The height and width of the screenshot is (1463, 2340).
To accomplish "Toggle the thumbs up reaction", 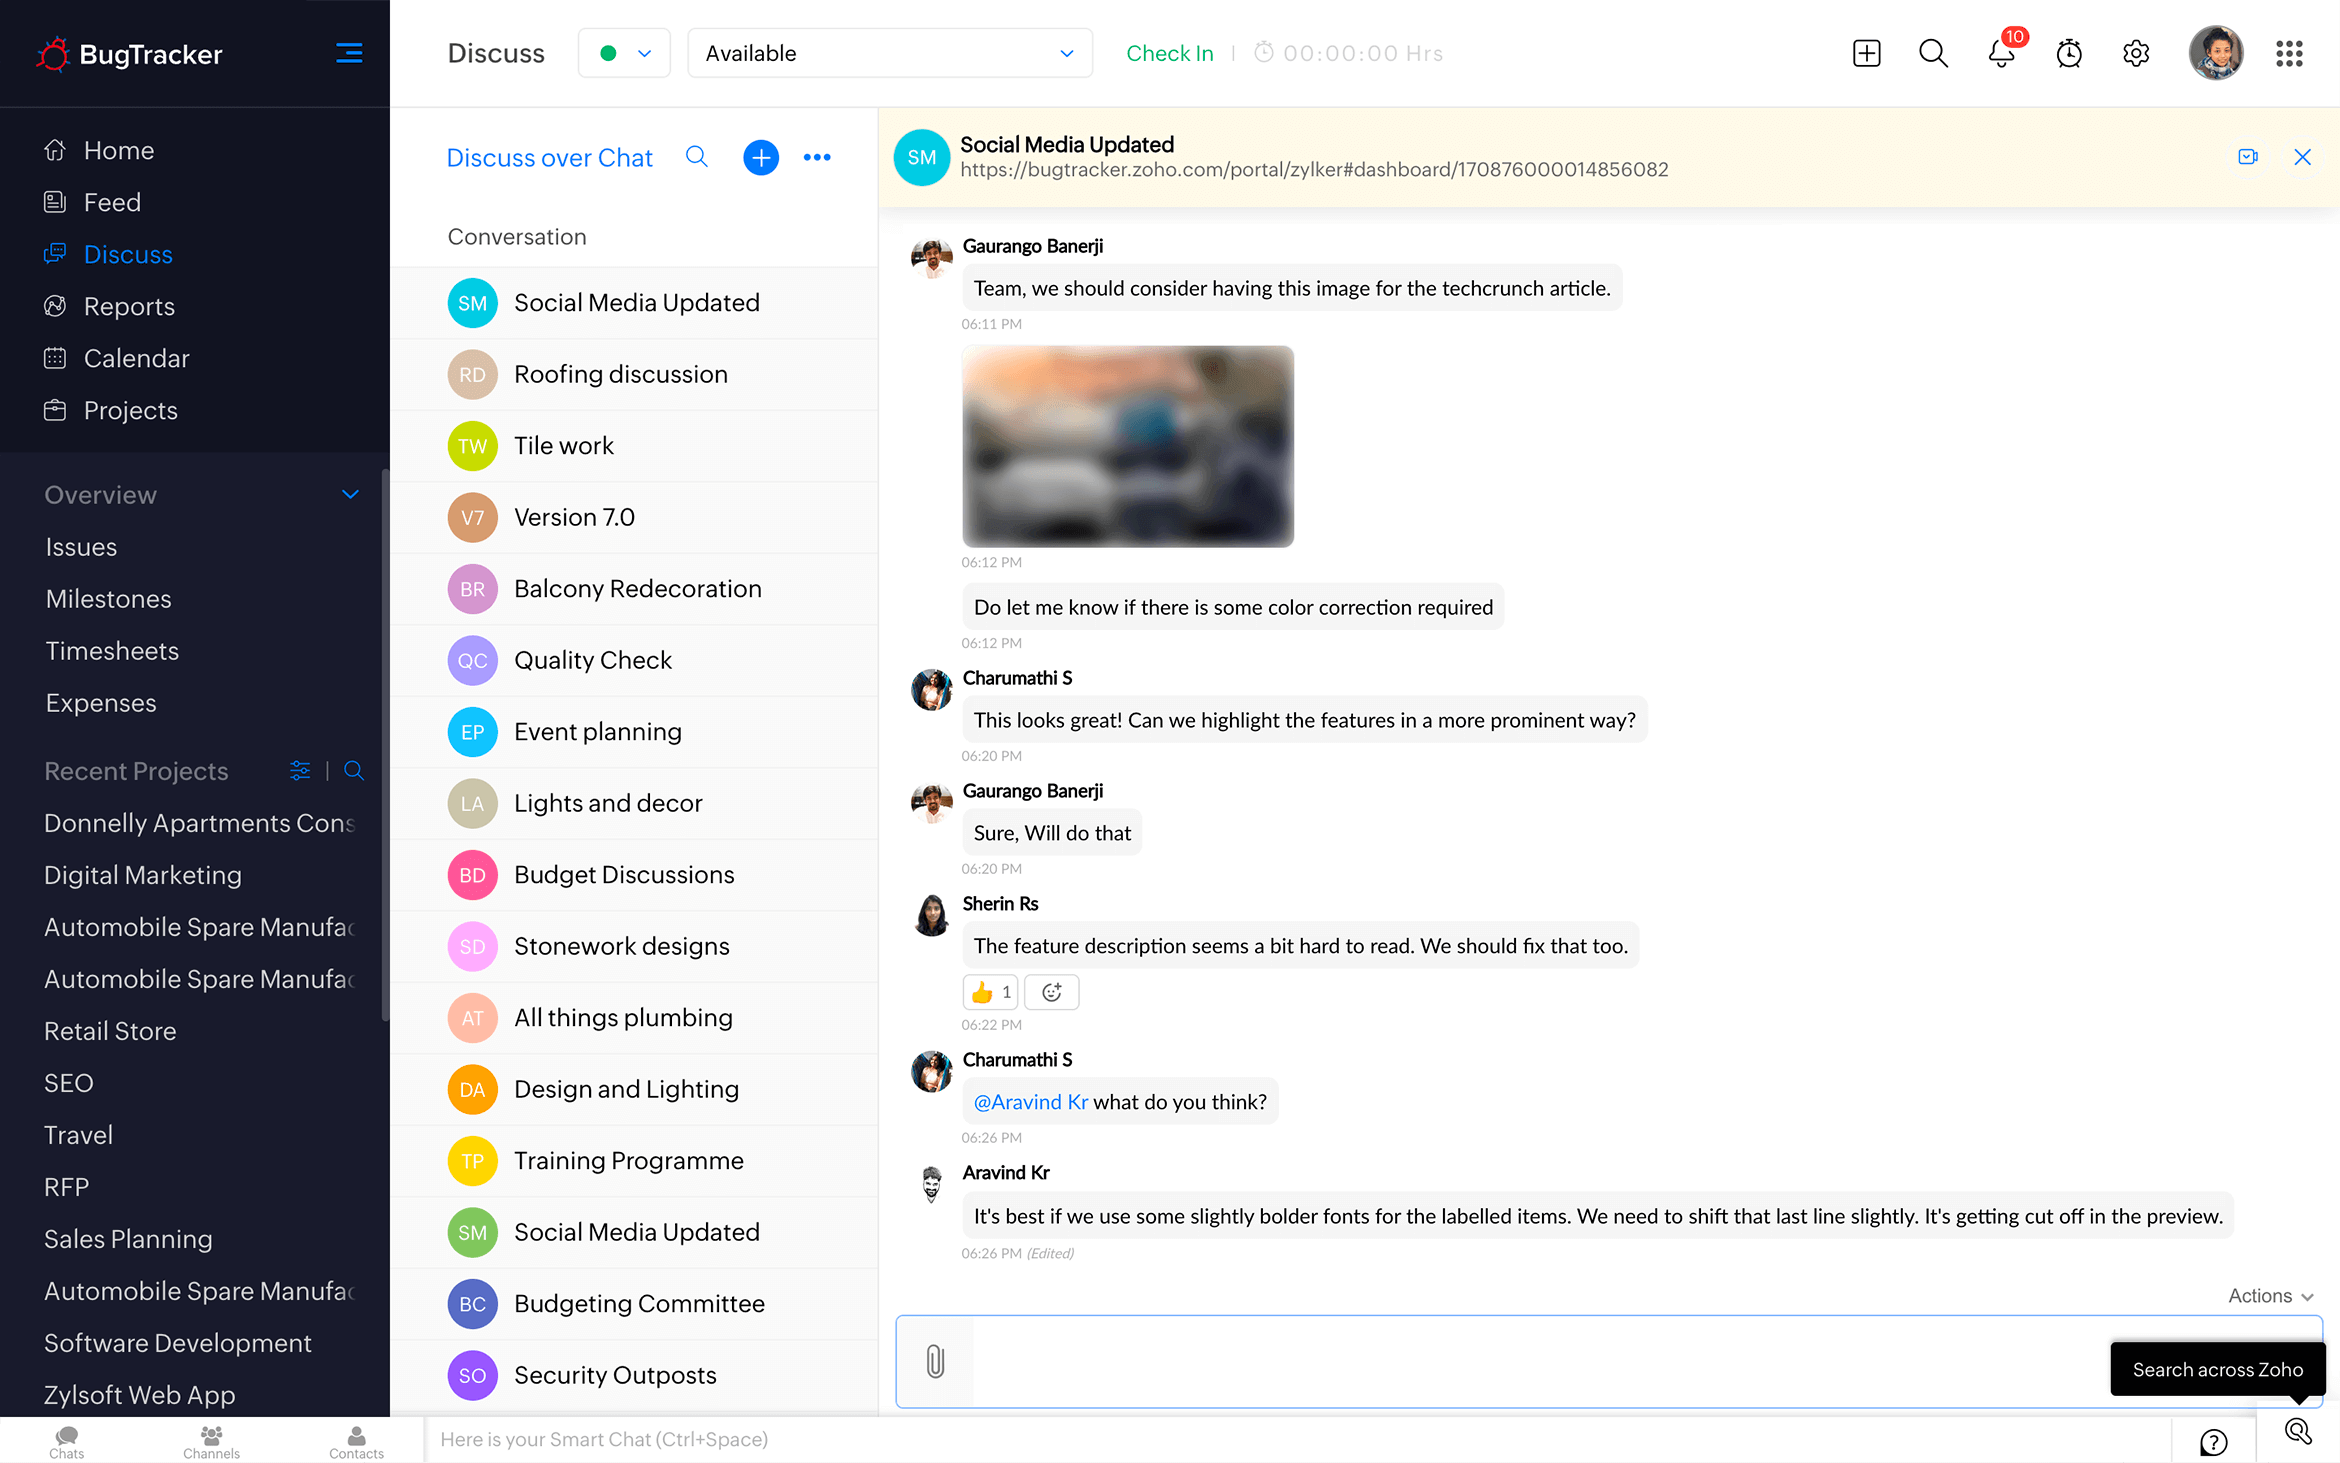I will [x=990, y=992].
